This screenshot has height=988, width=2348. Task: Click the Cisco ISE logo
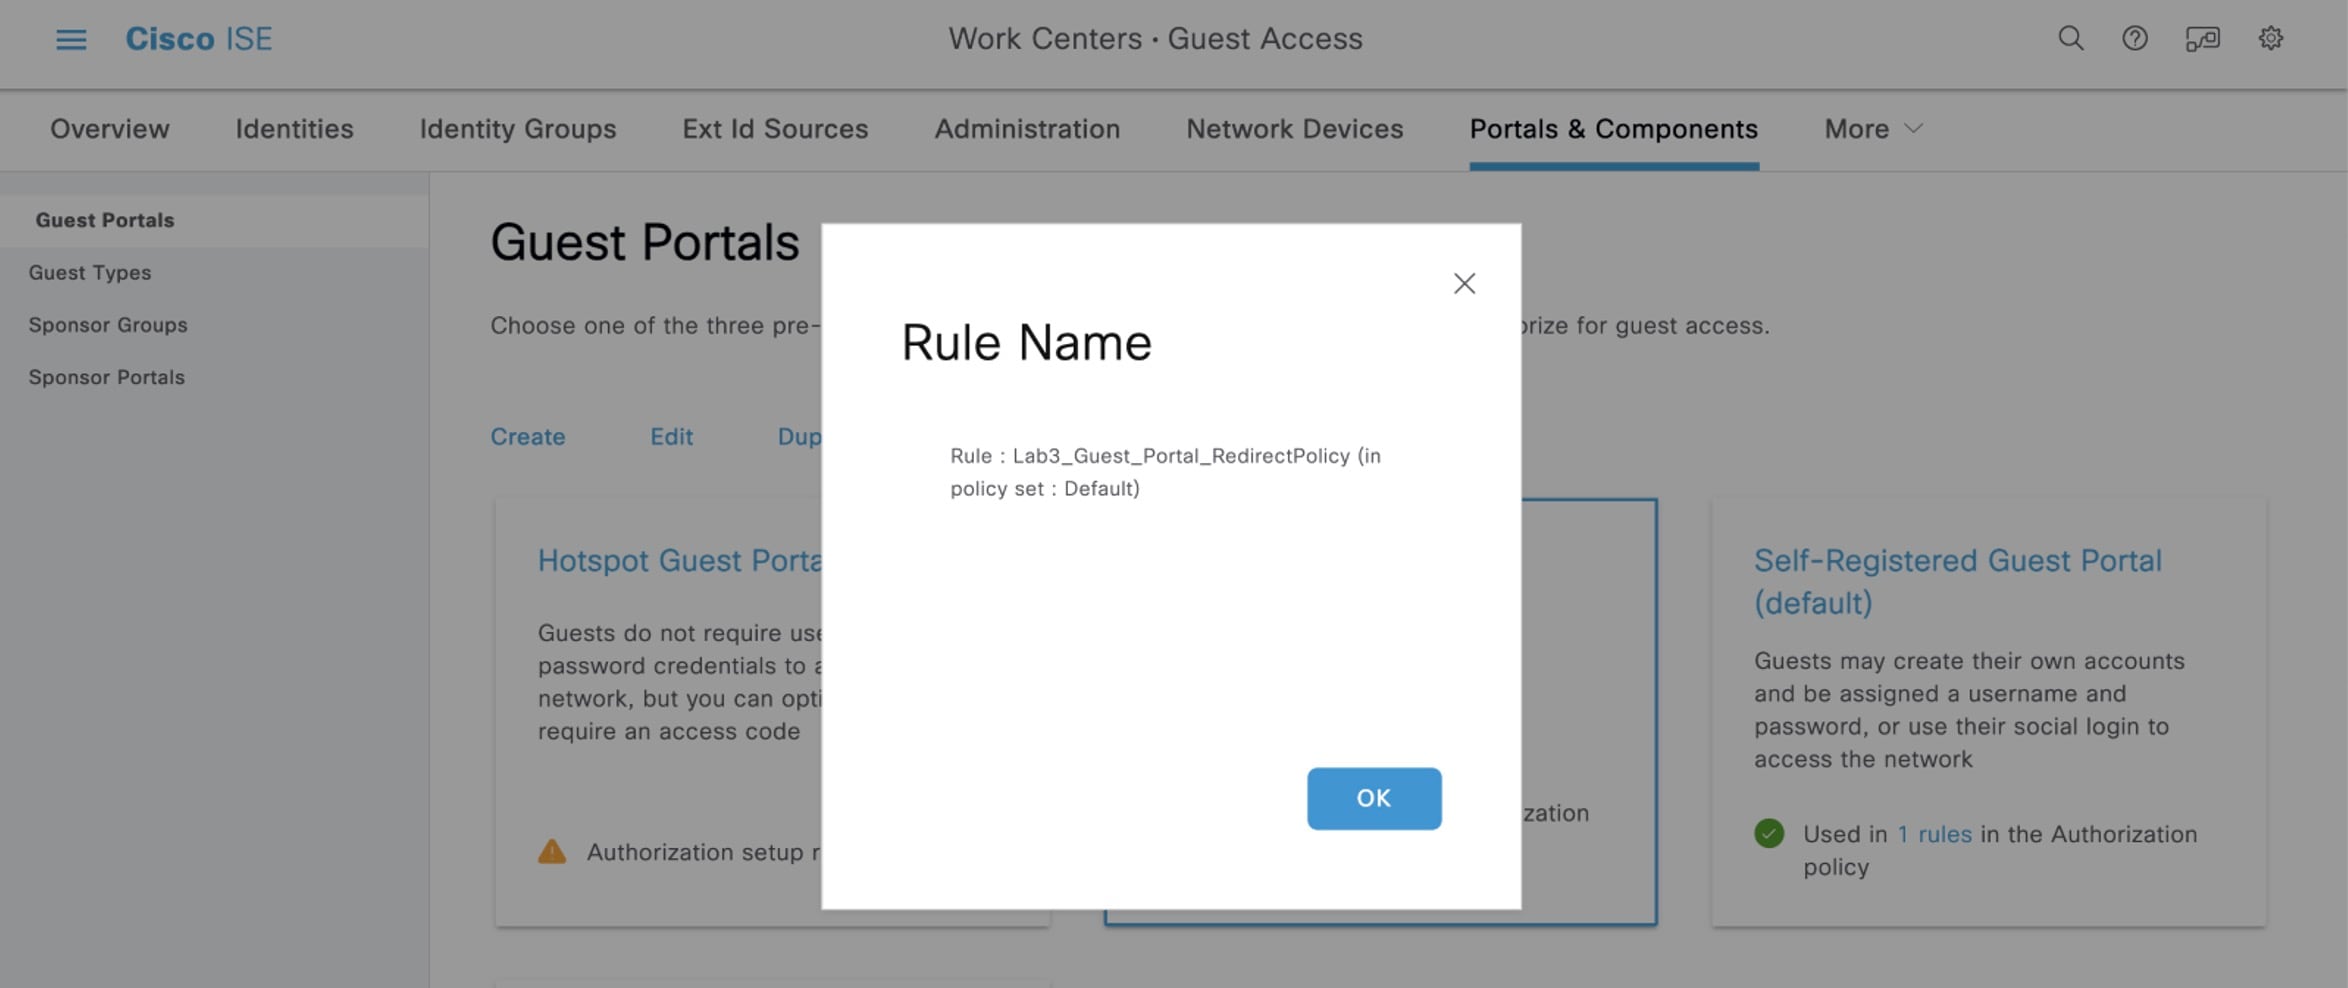click(198, 39)
